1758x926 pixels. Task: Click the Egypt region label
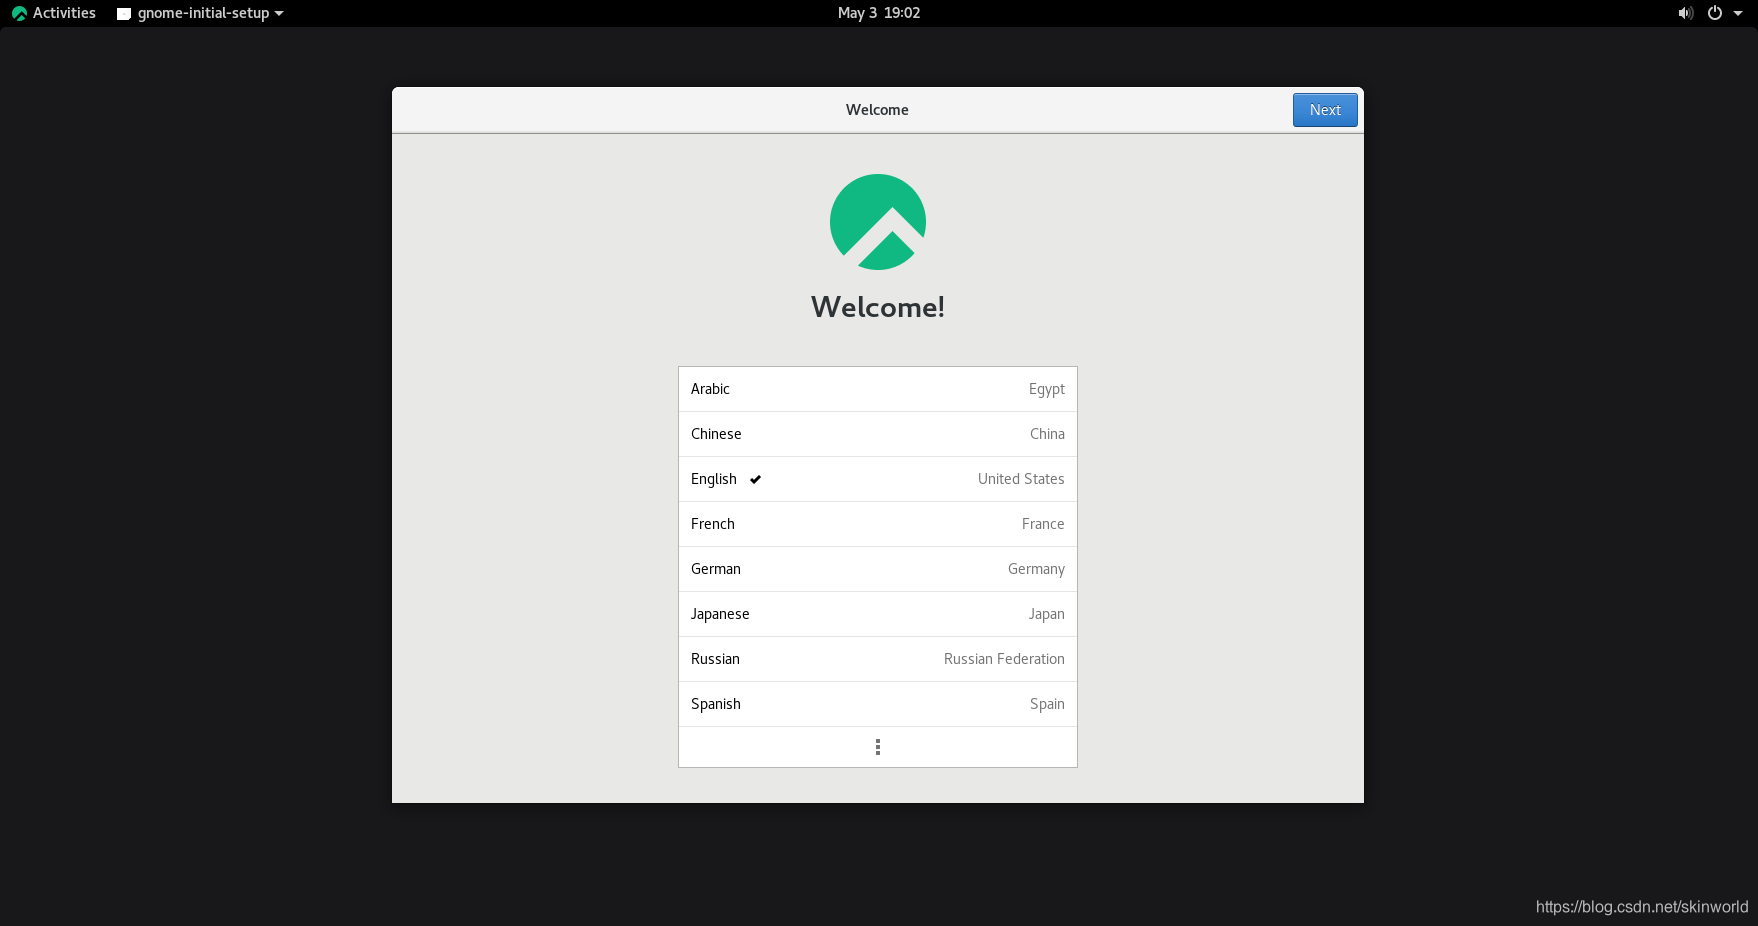(x=1047, y=390)
